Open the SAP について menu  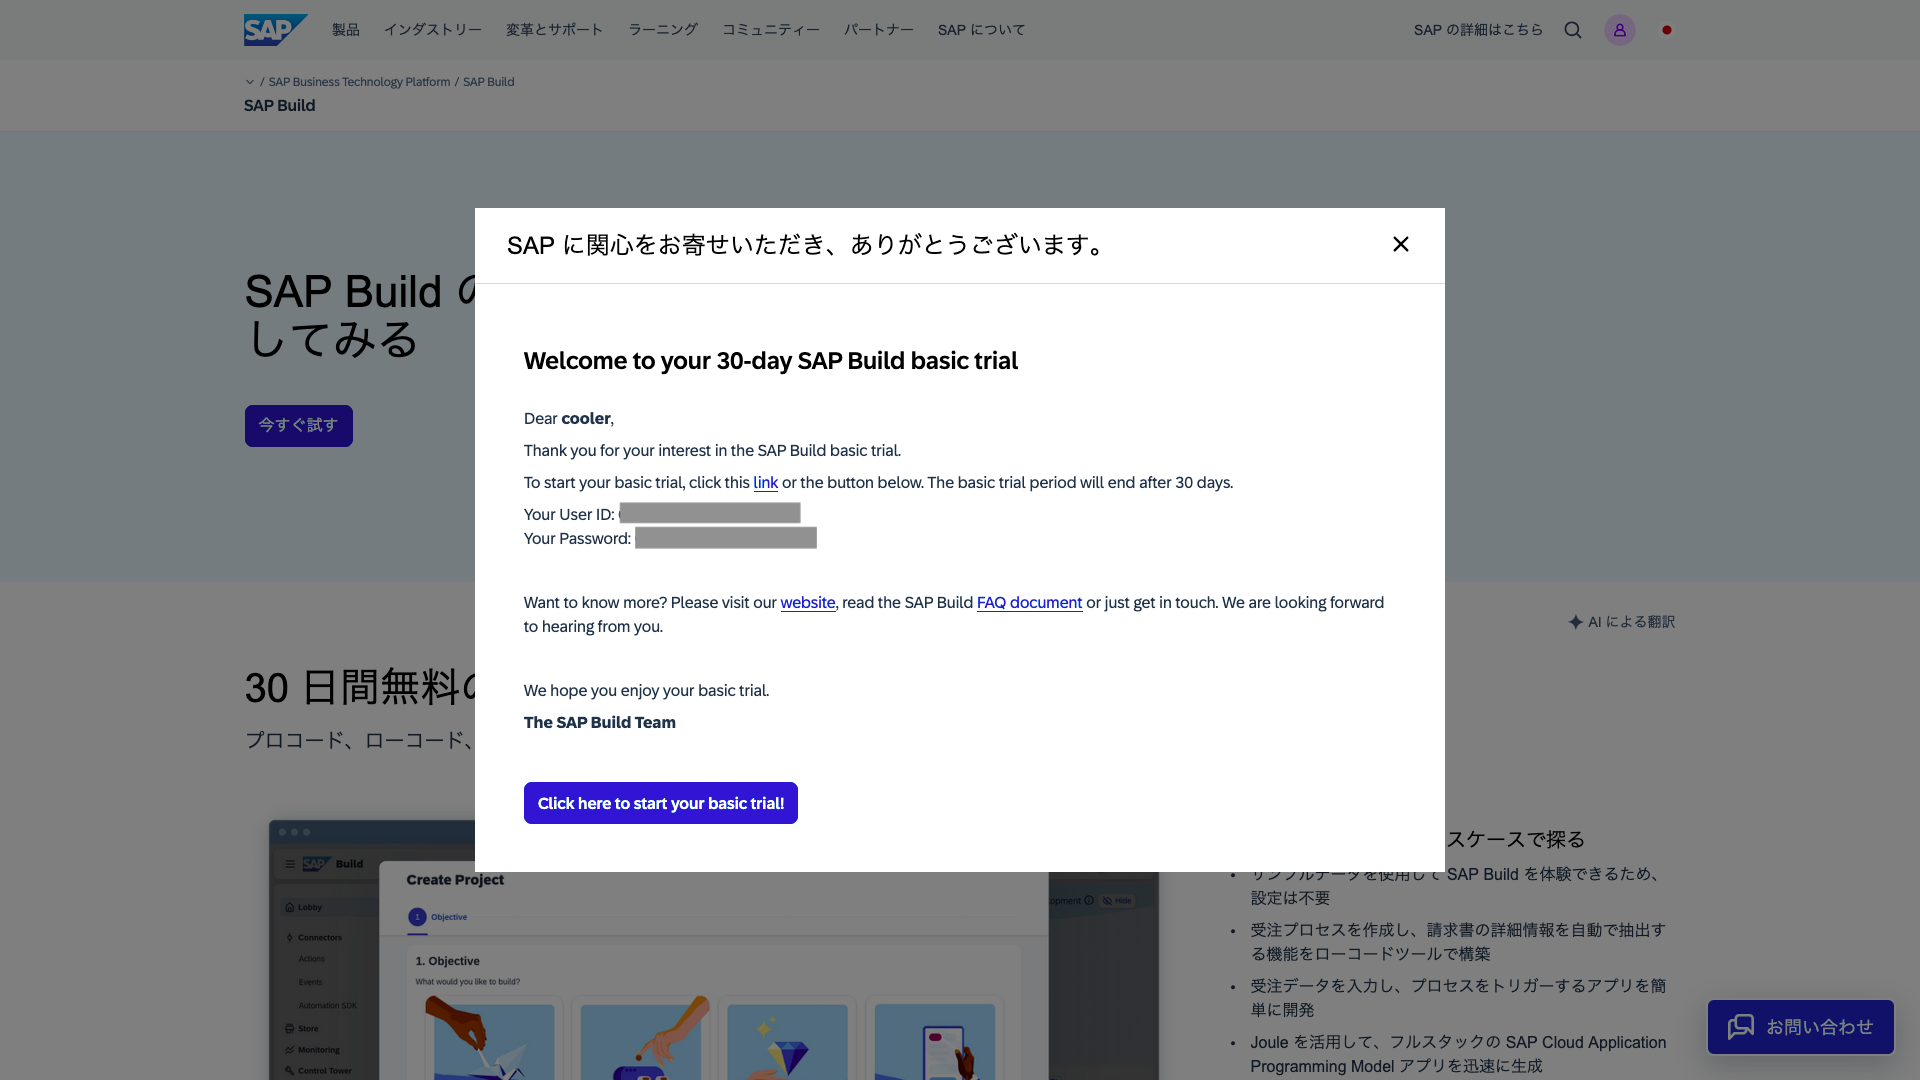click(981, 30)
